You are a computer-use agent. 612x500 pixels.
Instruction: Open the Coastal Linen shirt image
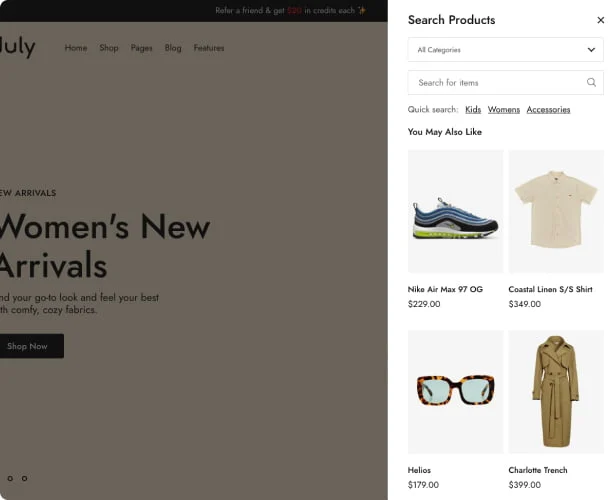tap(556, 212)
